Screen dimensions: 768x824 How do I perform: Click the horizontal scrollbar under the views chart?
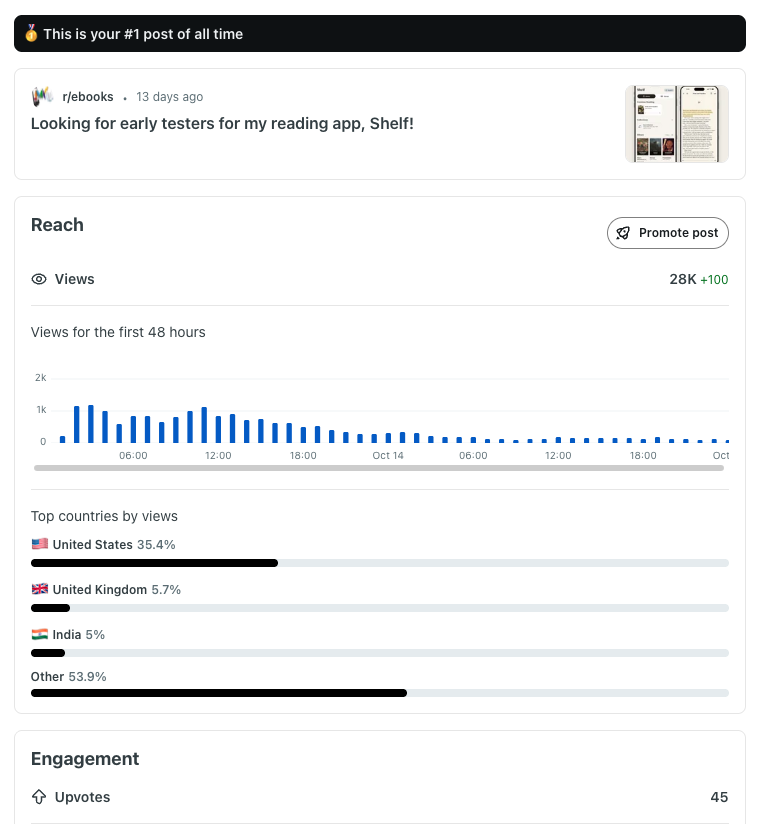pos(379,468)
